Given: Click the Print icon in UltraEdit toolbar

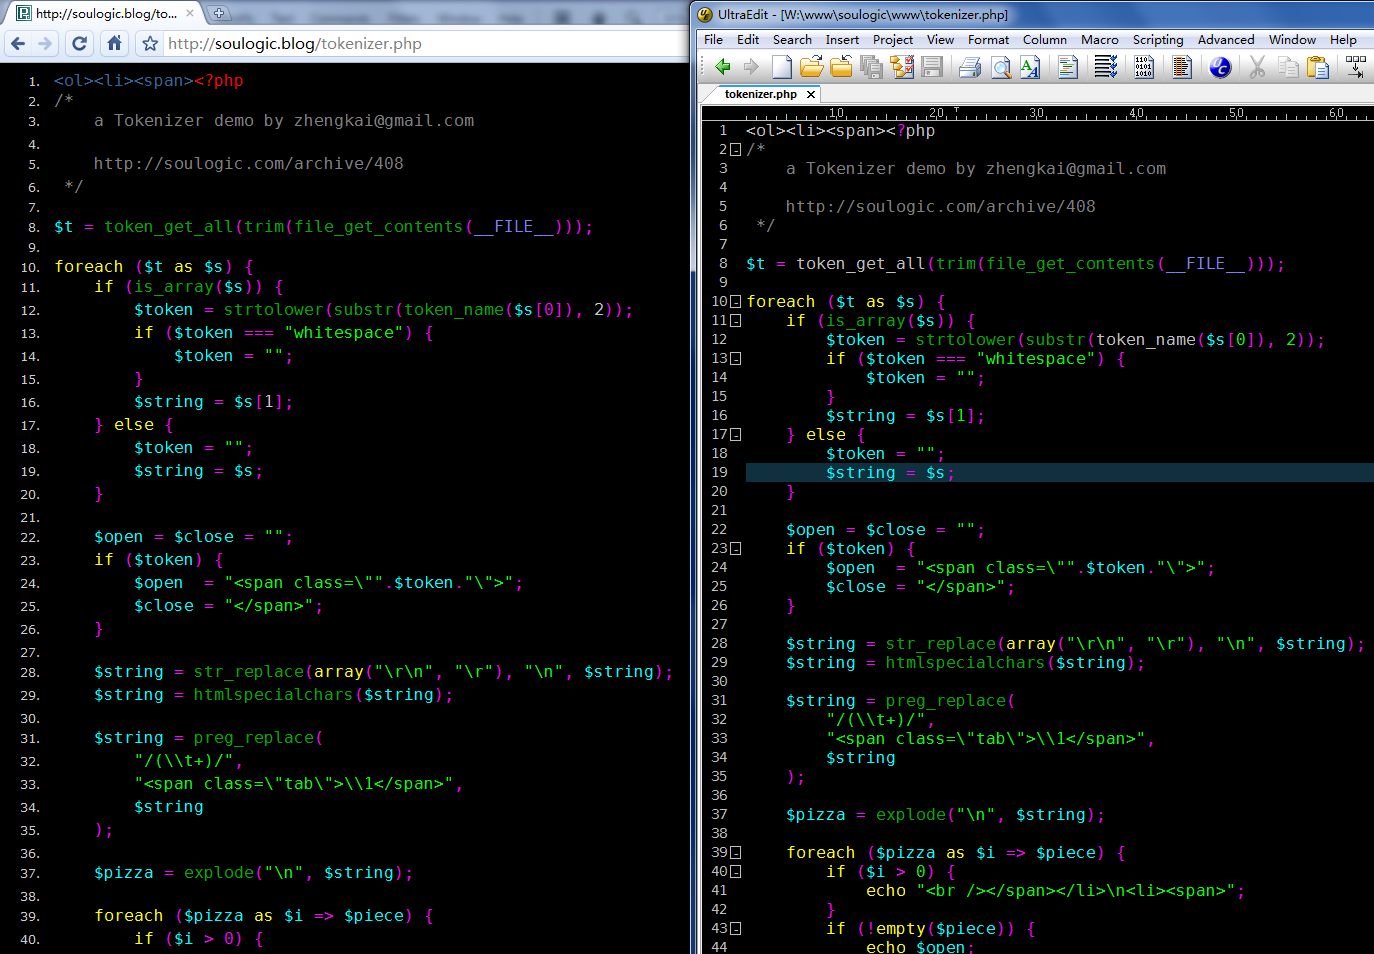Looking at the screenshot, I should [969, 67].
